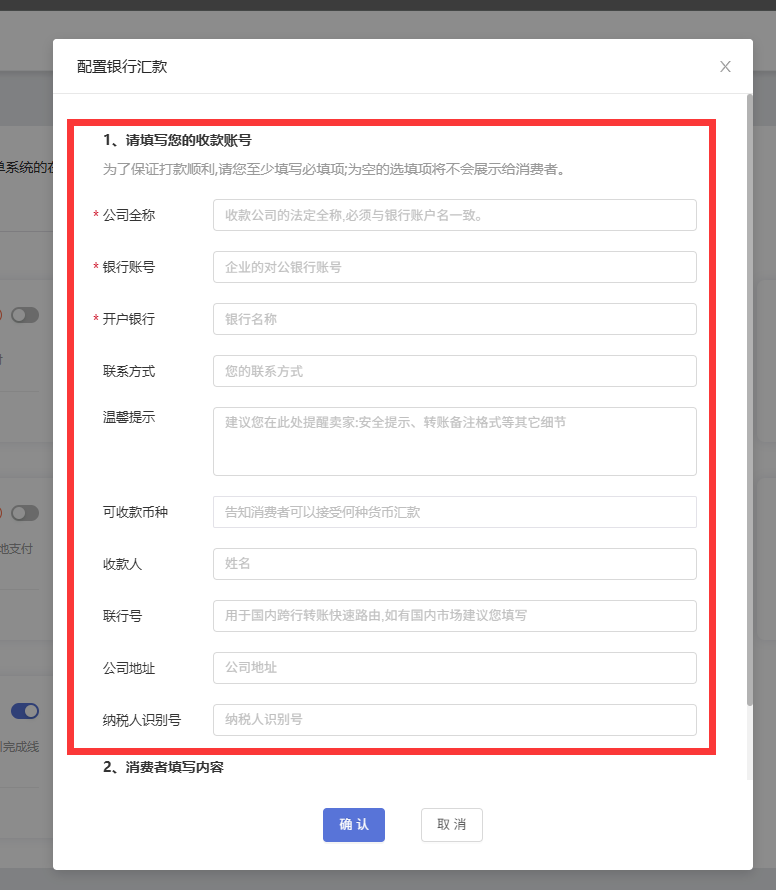Screen dimensions: 776x890
Task: Click the 配置银行汇款 dialog title
Action: click(122, 66)
